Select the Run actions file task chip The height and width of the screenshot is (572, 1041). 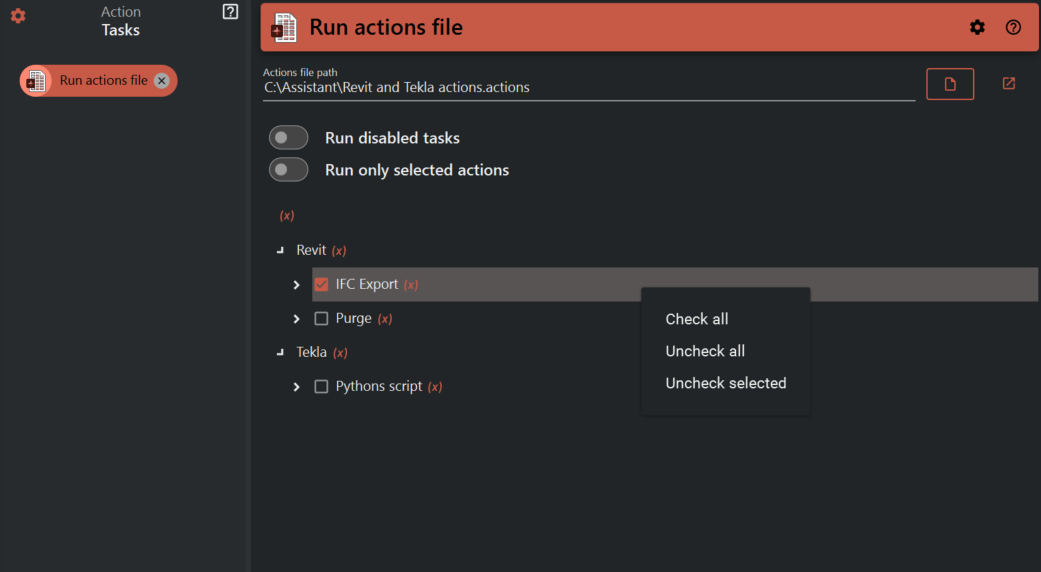click(98, 80)
